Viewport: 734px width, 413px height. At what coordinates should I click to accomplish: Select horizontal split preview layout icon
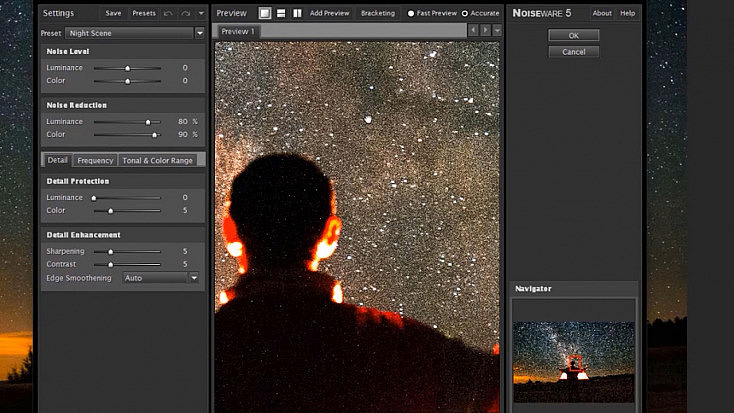click(x=281, y=13)
